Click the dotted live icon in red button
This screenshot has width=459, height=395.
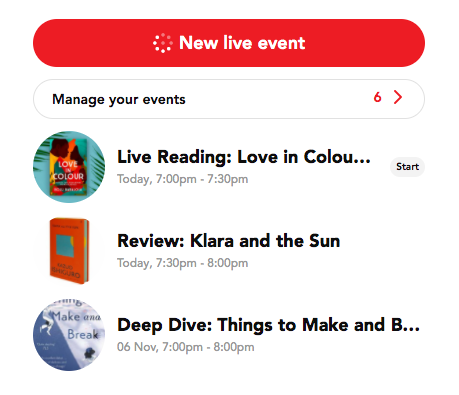[x=163, y=43]
